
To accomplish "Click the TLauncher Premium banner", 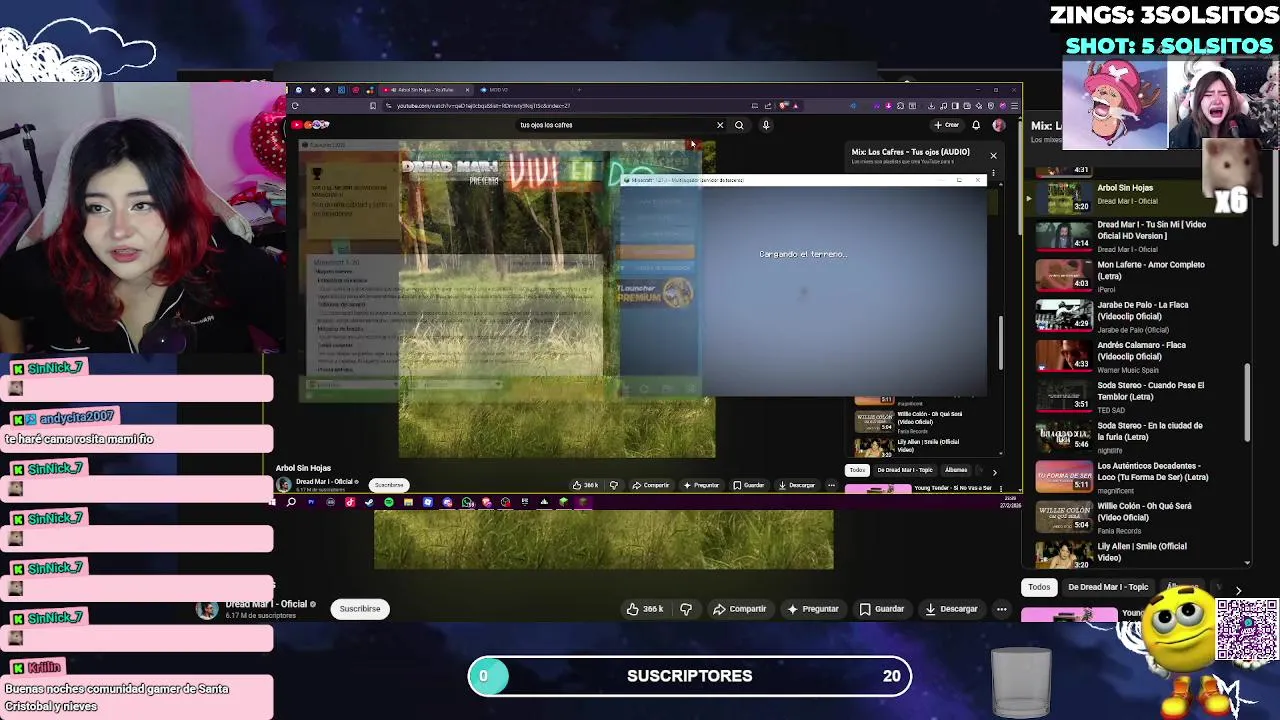I will coord(656,293).
